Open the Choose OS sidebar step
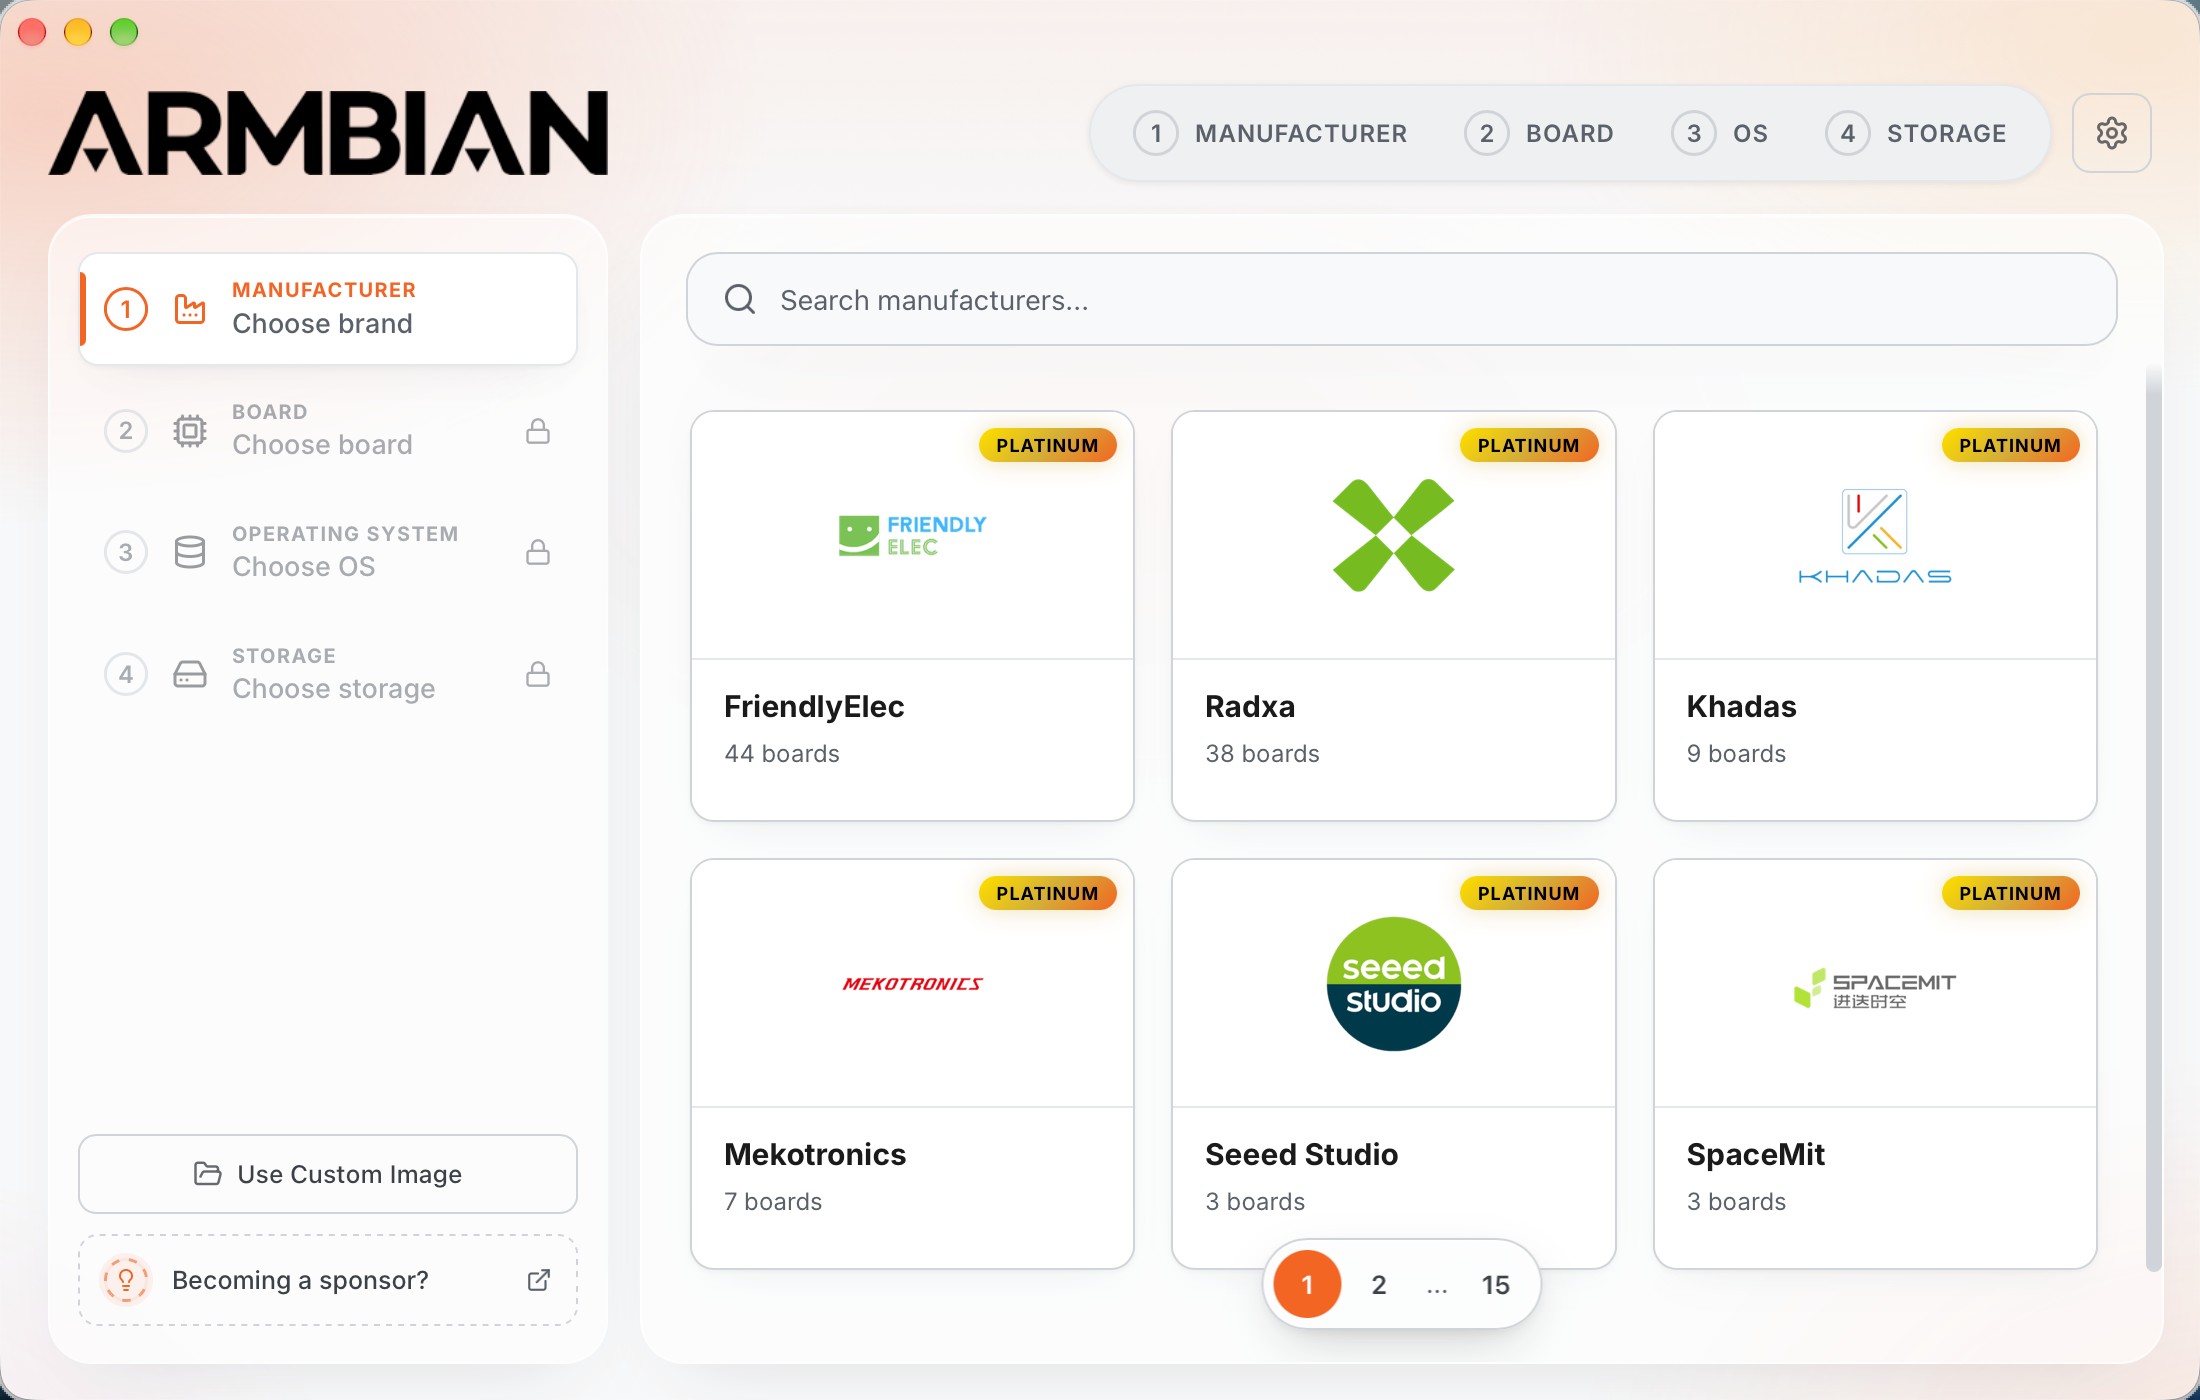Viewport: 2200px width, 1400px height. tap(328, 552)
